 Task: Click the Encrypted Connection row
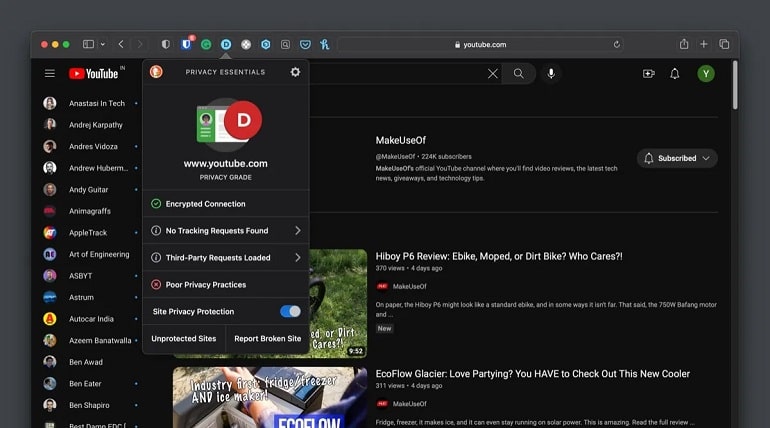point(226,204)
